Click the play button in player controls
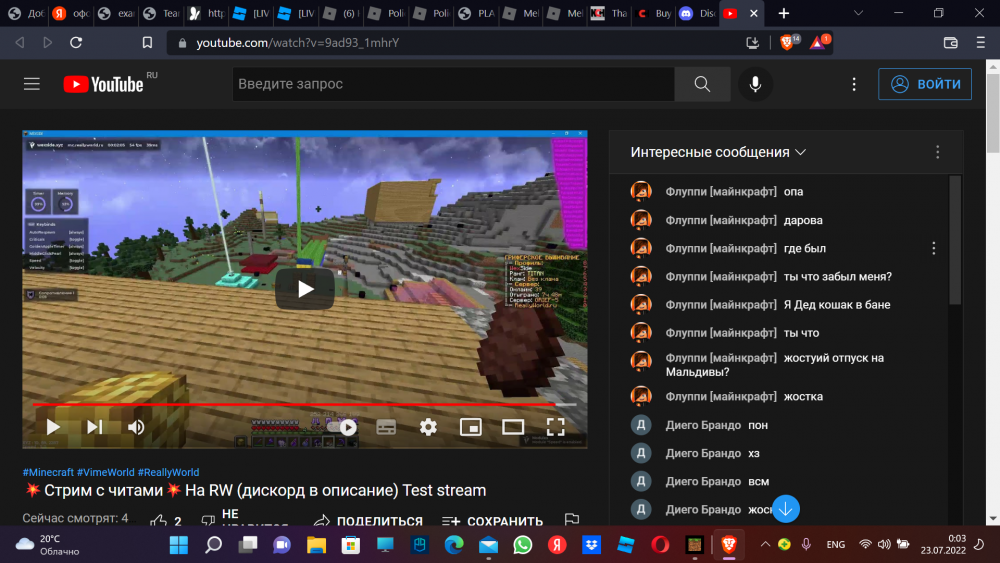The width and height of the screenshot is (1000, 563). pos(54,427)
